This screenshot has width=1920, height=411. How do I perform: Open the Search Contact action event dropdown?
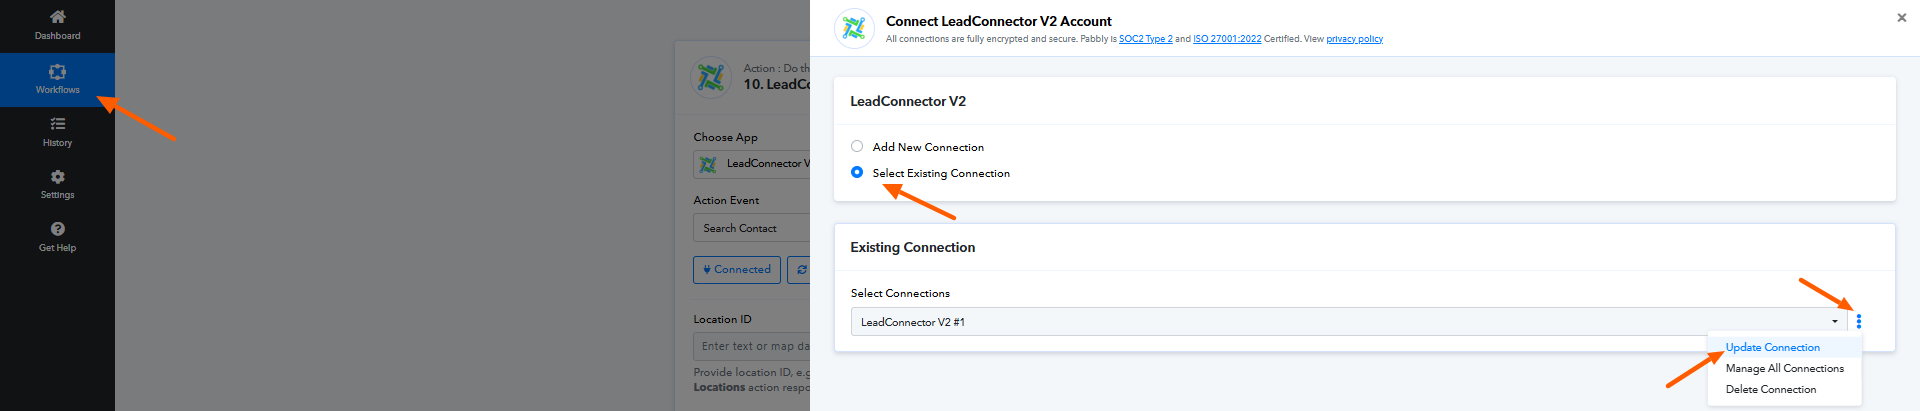click(x=752, y=228)
